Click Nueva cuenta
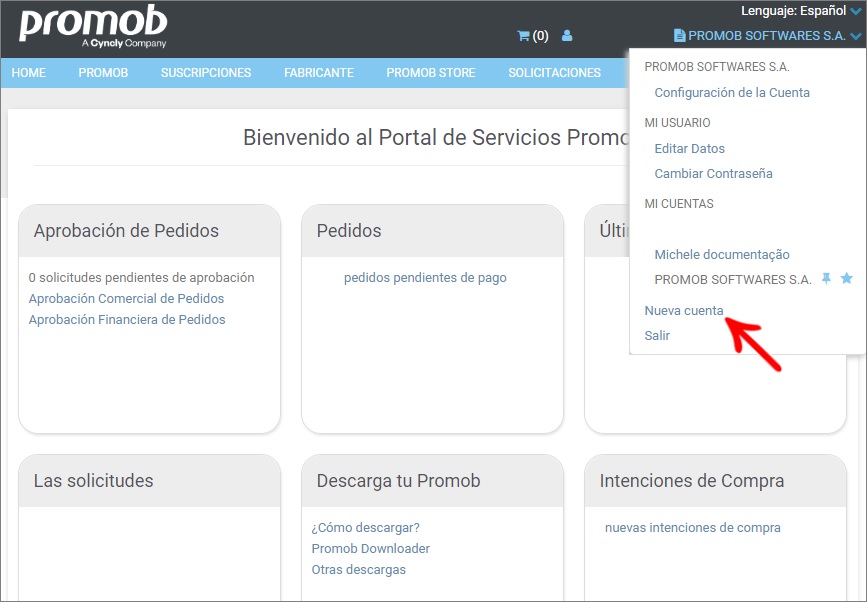The height and width of the screenshot is (602, 867). pos(684,310)
